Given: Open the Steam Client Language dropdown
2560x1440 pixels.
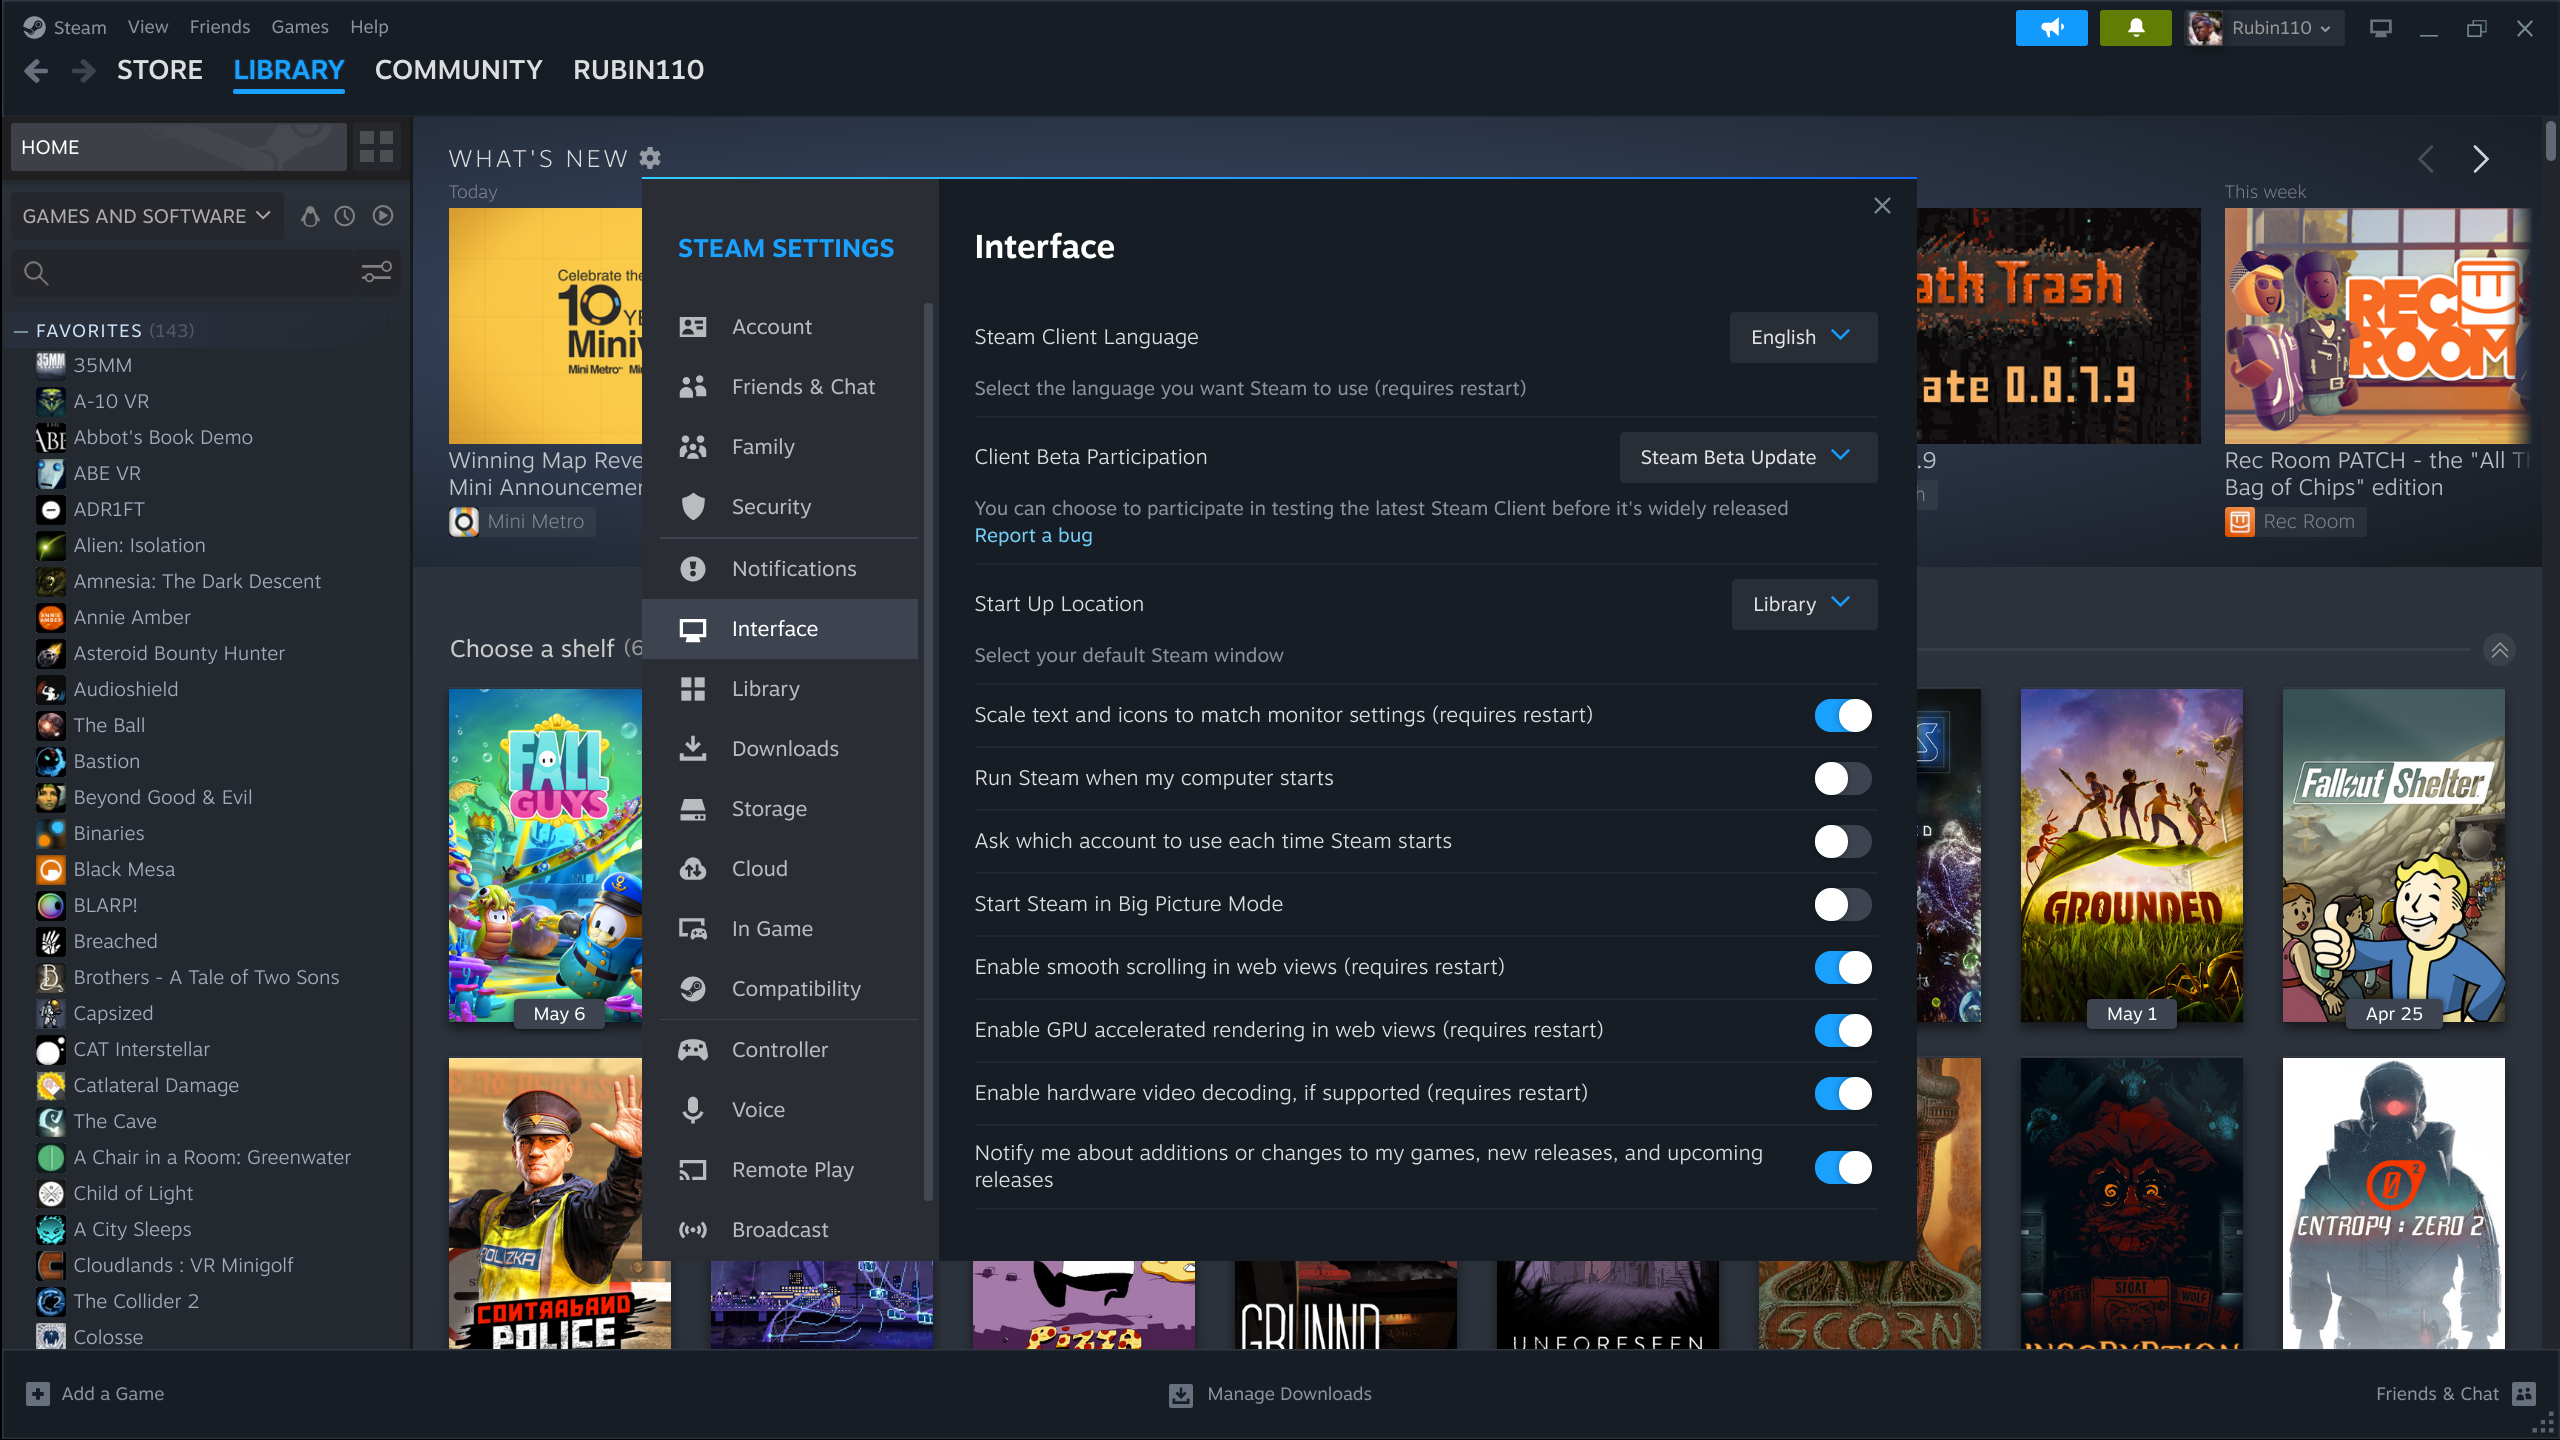Looking at the screenshot, I should (x=1803, y=337).
